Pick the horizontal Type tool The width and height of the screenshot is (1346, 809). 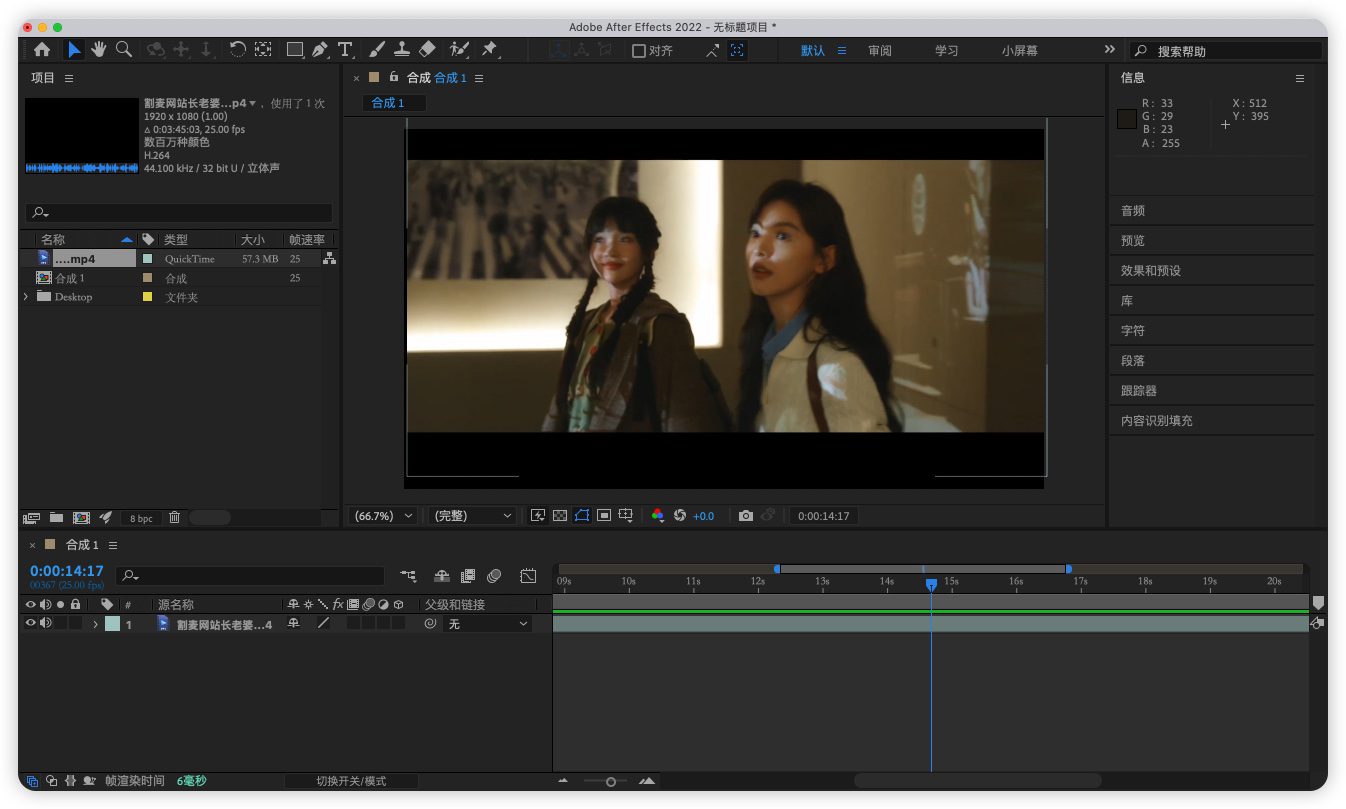pos(345,49)
